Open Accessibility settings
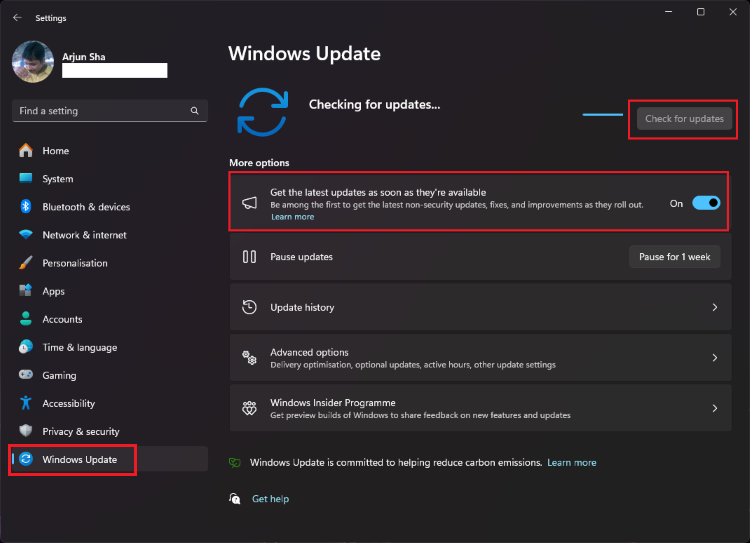750x543 pixels. 110,403
